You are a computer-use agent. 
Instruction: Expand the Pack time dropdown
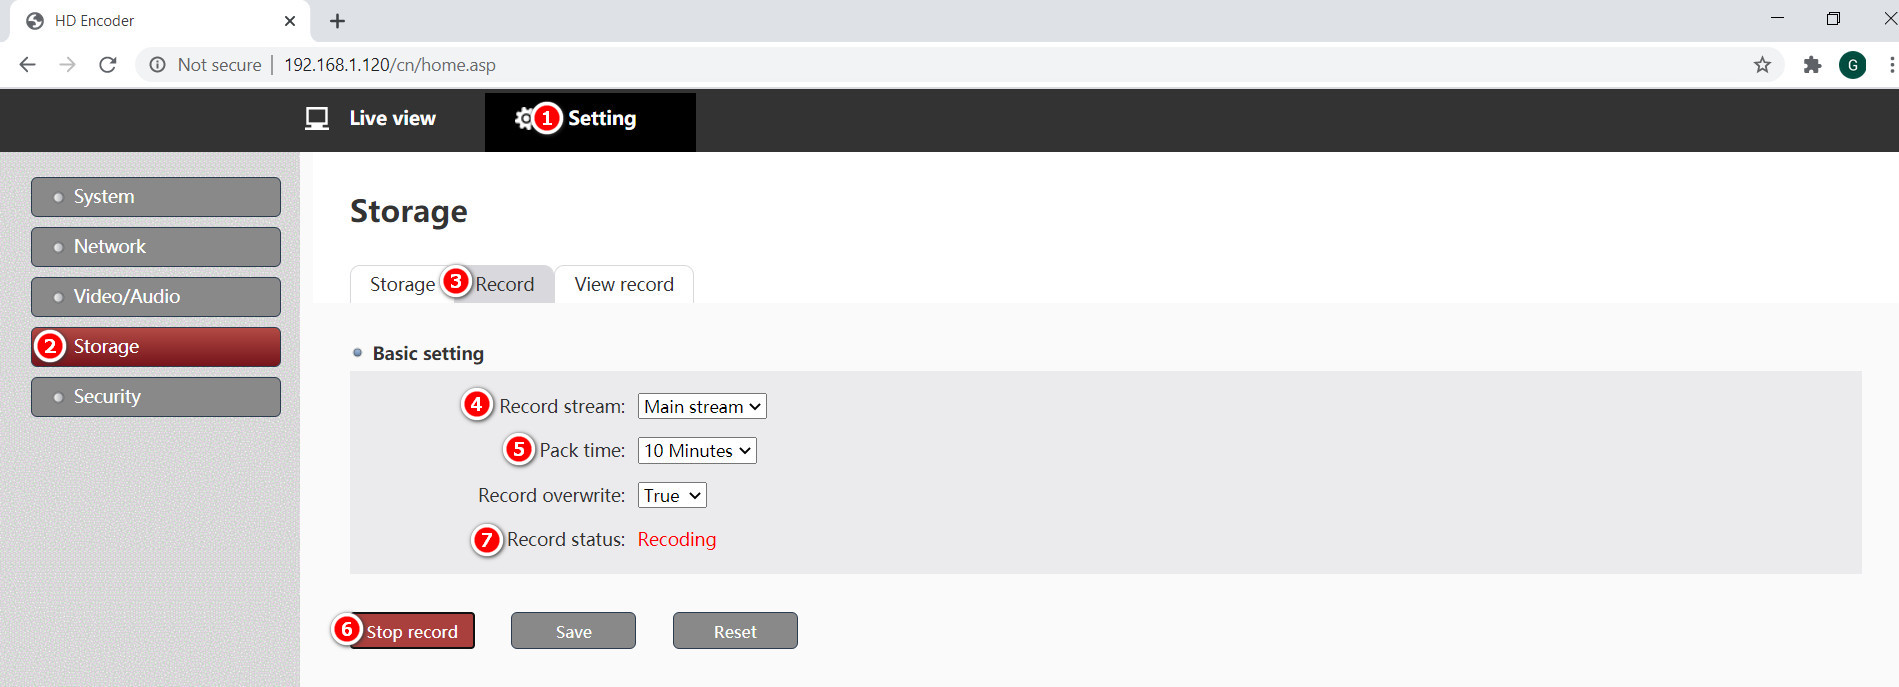pyautogui.click(x=697, y=451)
